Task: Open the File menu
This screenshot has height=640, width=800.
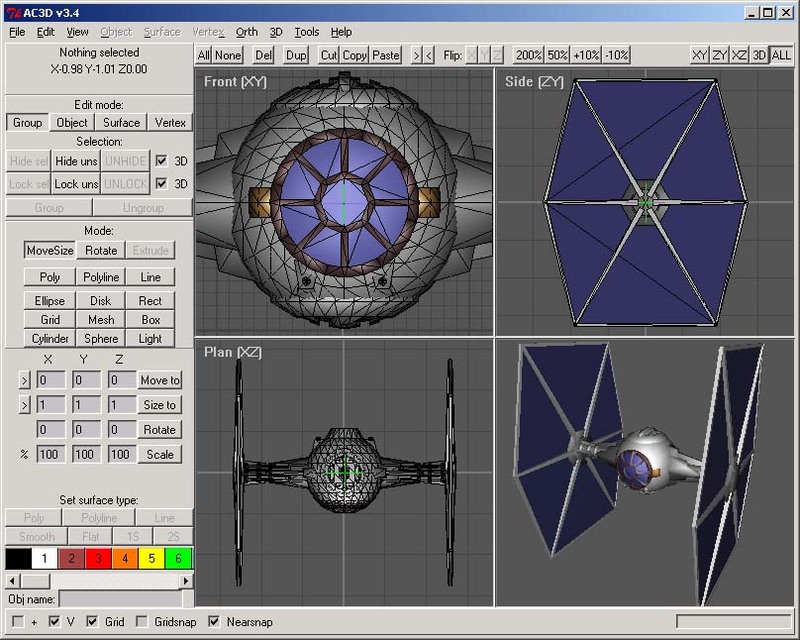Action: pyautogui.click(x=17, y=32)
